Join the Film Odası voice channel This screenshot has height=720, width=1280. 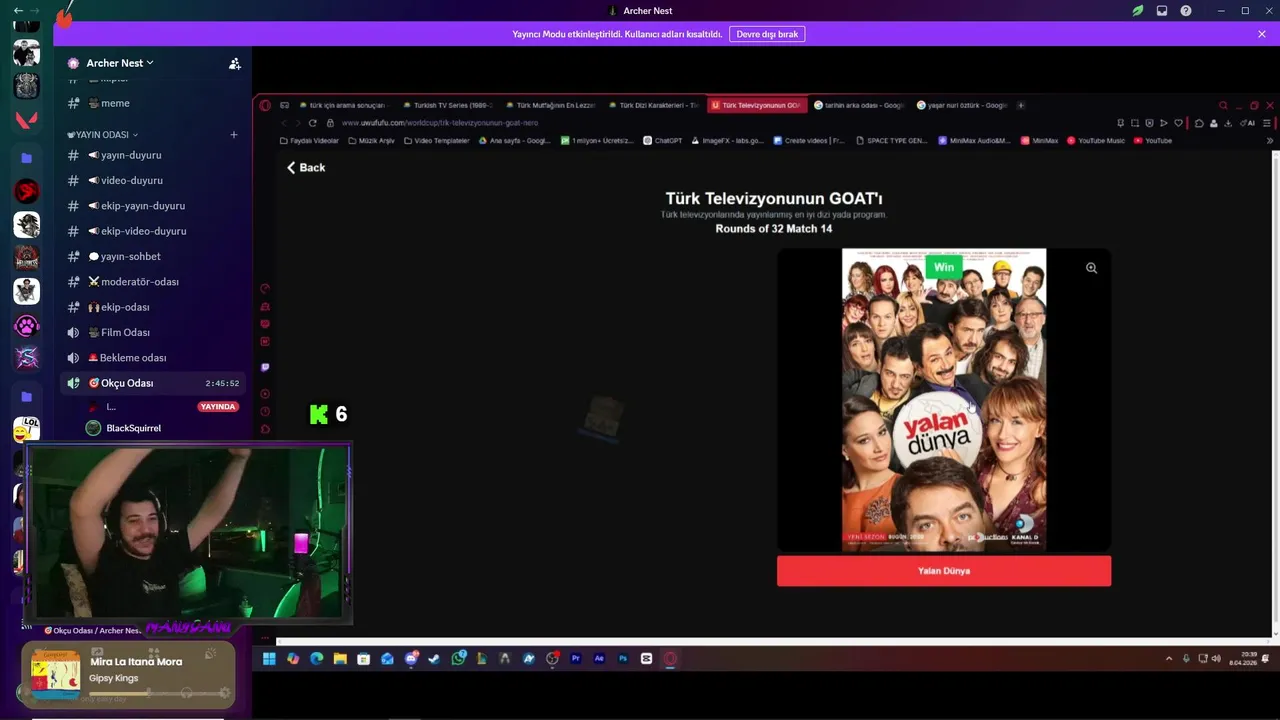click(x=153, y=332)
